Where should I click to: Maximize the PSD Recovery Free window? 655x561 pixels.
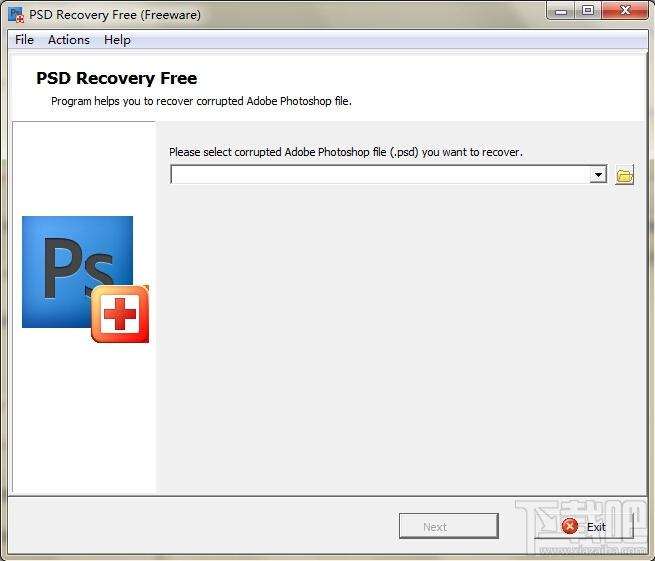pyautogui.click(x=588, y=11)
